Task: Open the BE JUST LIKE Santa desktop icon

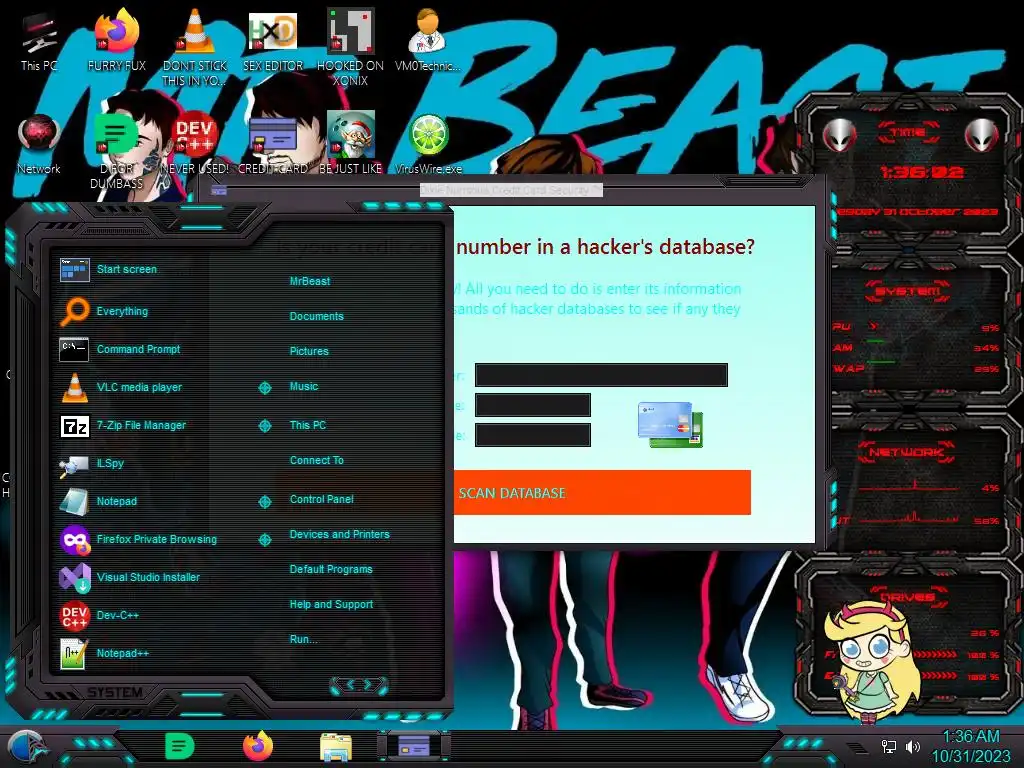Action: point(350,144)
